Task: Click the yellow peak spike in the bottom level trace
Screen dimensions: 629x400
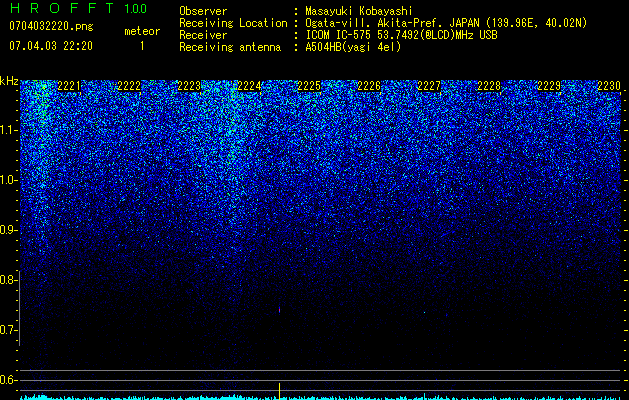Action: 279,391
